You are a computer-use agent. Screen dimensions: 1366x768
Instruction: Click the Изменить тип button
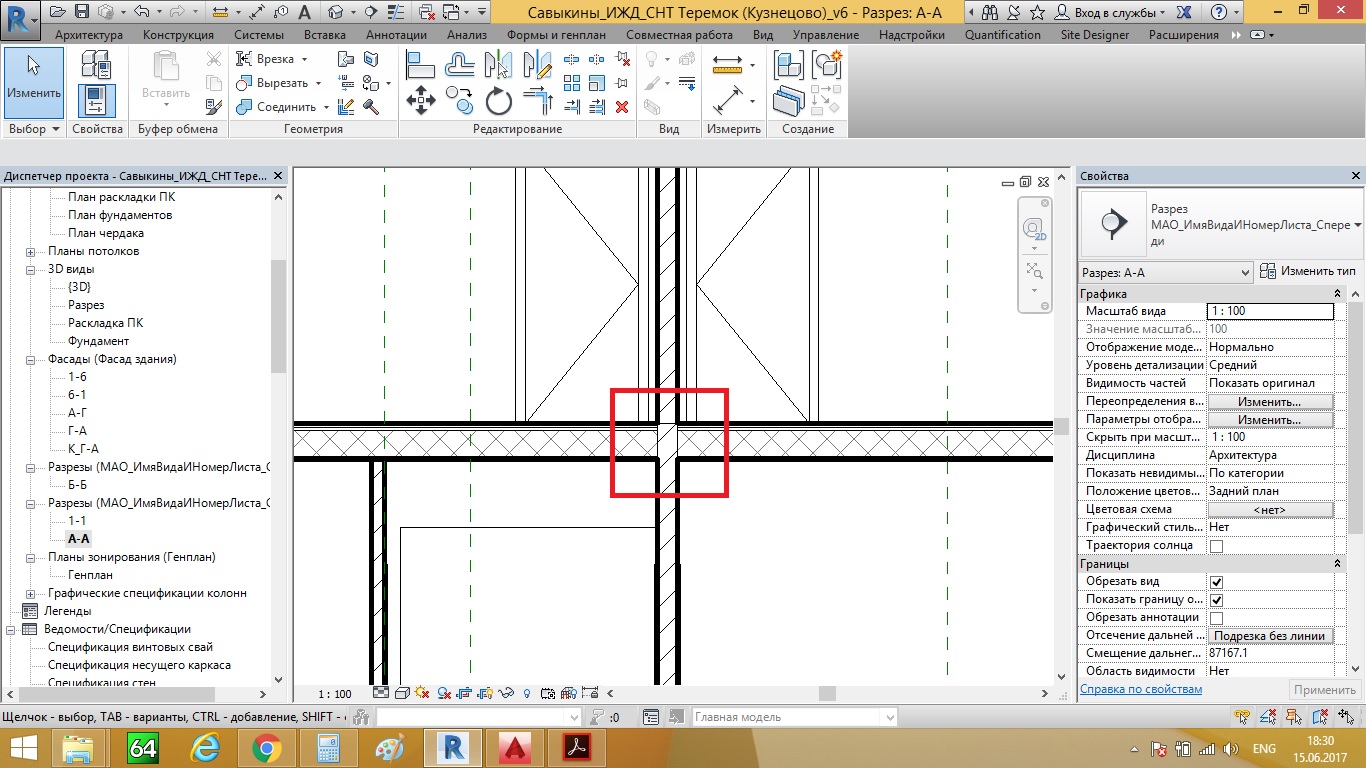tap(1308, 272)
